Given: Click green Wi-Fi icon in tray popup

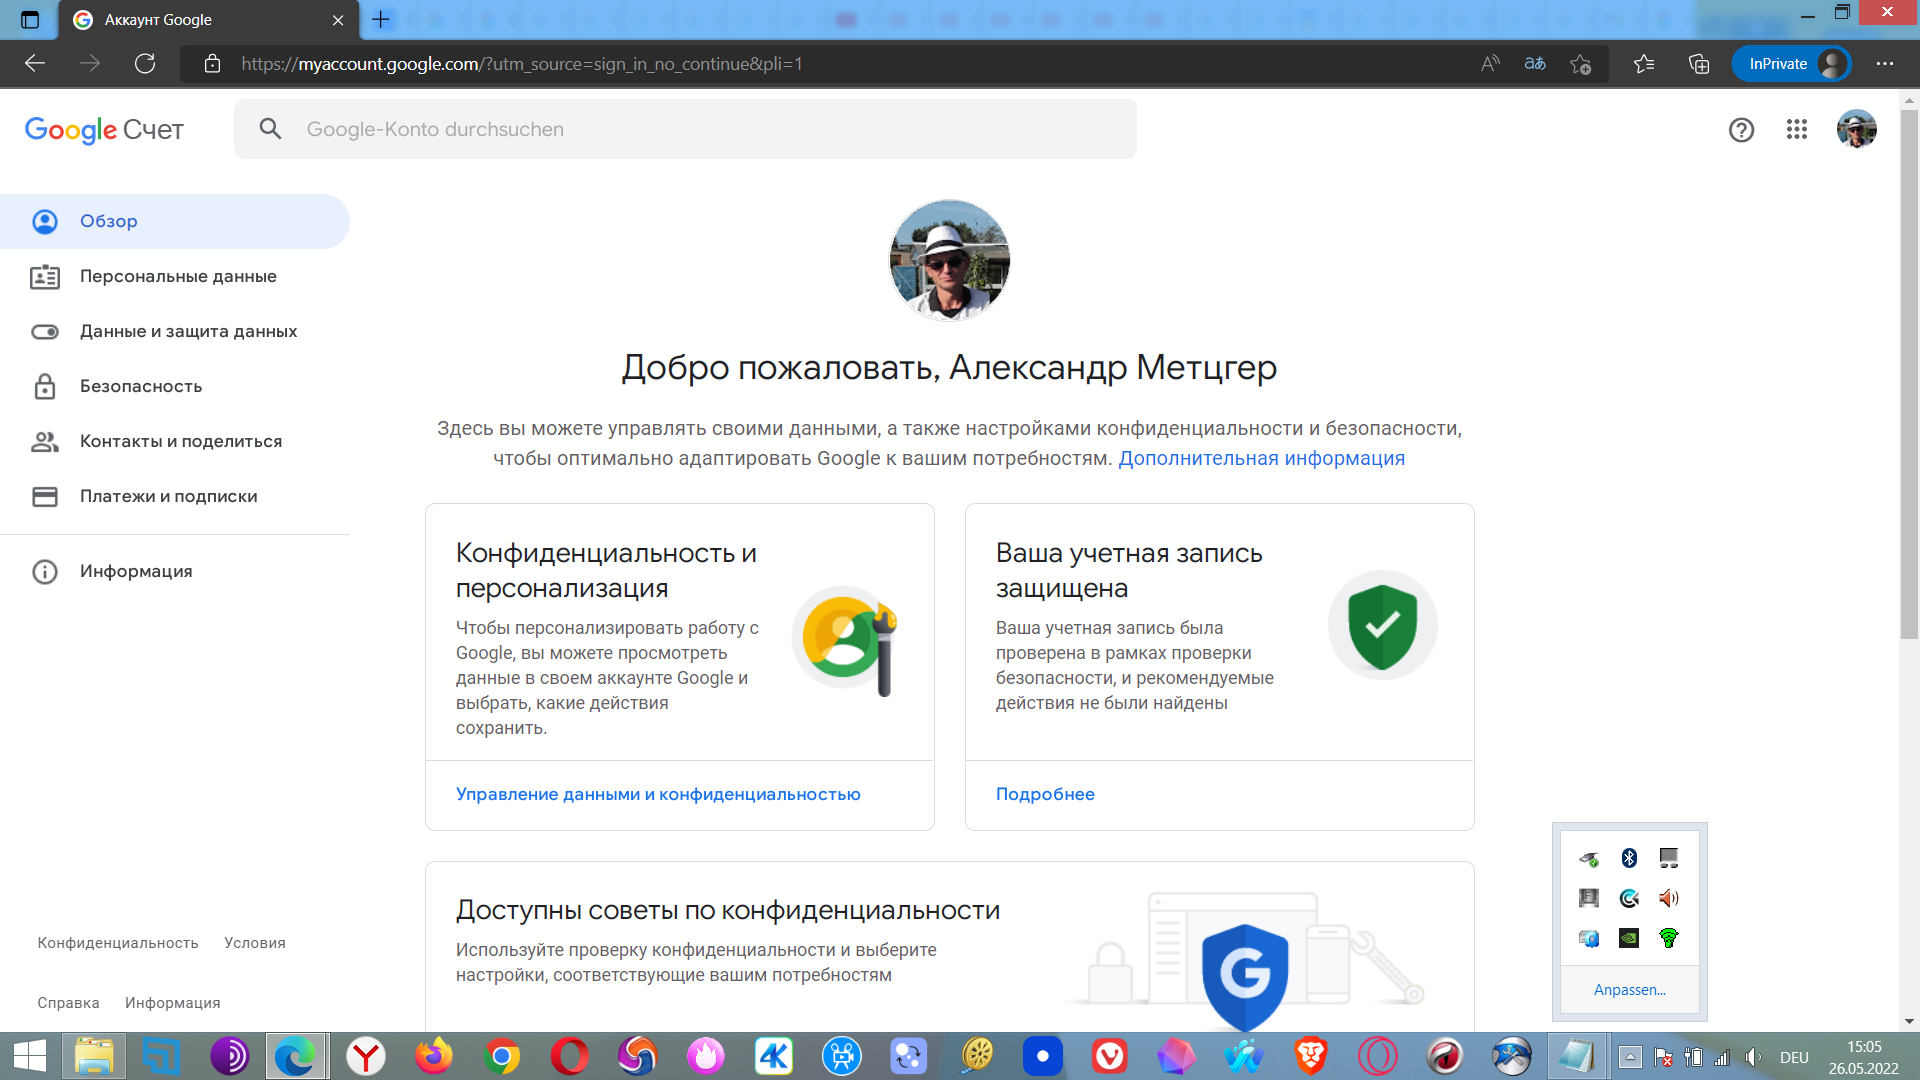Looking at the screenshot, I should tap(1669, 938).
